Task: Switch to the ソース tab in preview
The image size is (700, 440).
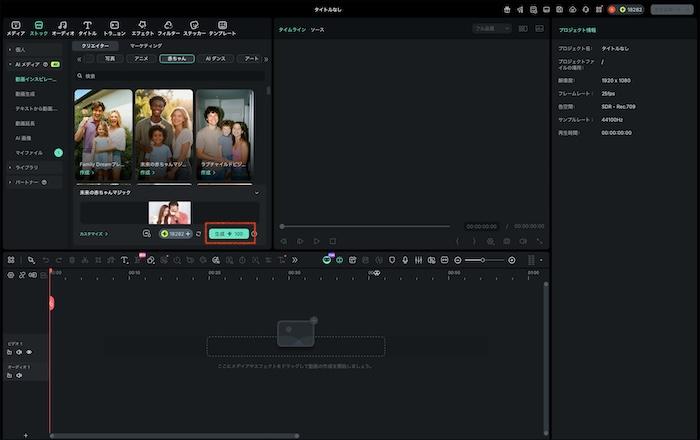Action: click(317, 30)
